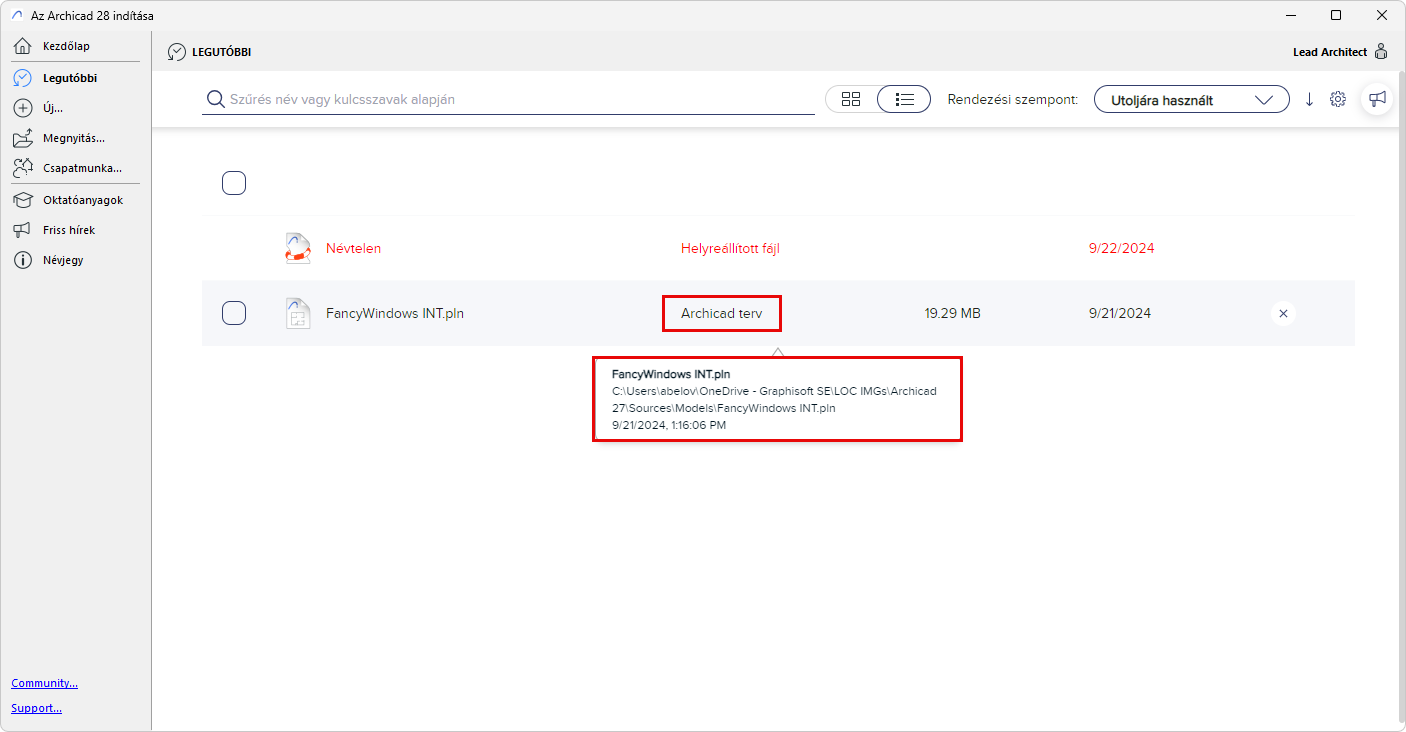
Task: Focus the Szűrés név search field
Action: pyautogui.click(x=508, y=99)
